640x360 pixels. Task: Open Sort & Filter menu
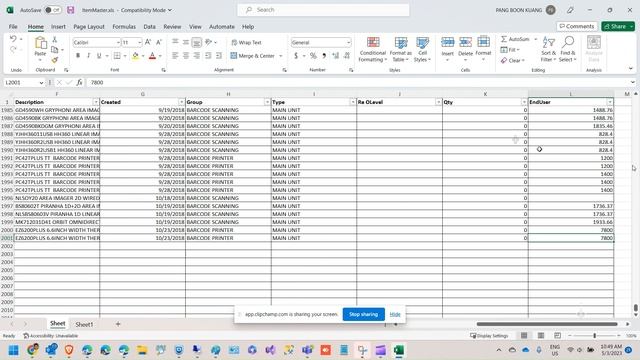coord(548,49)
